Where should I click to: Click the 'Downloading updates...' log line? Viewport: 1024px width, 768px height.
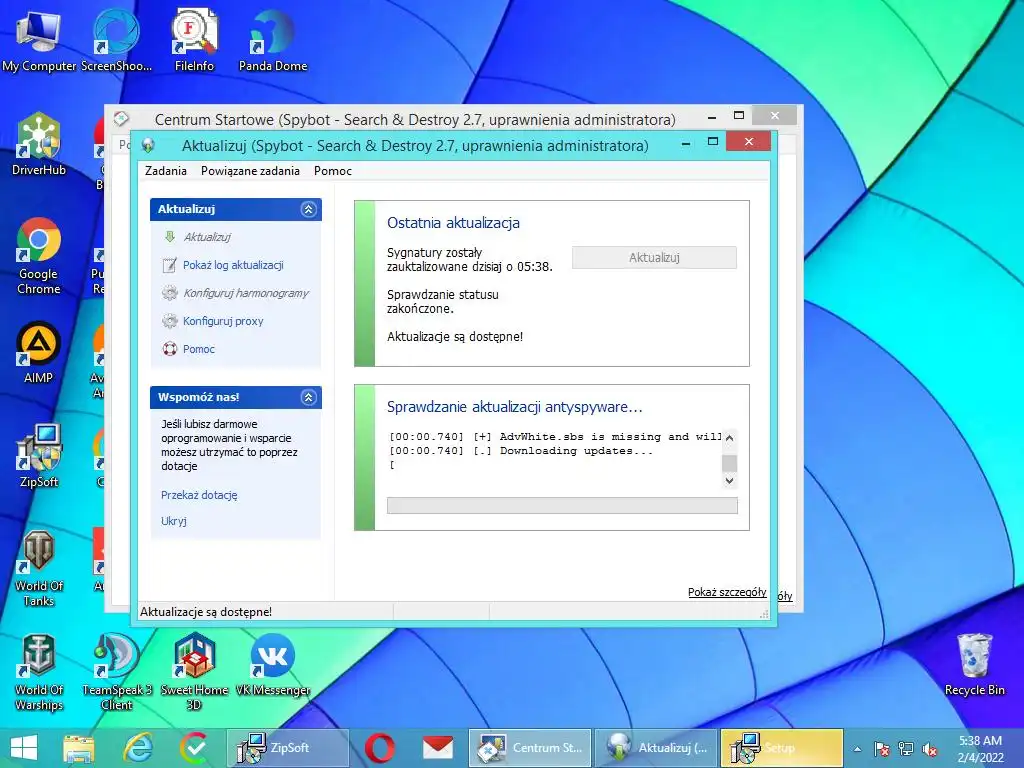520,451
